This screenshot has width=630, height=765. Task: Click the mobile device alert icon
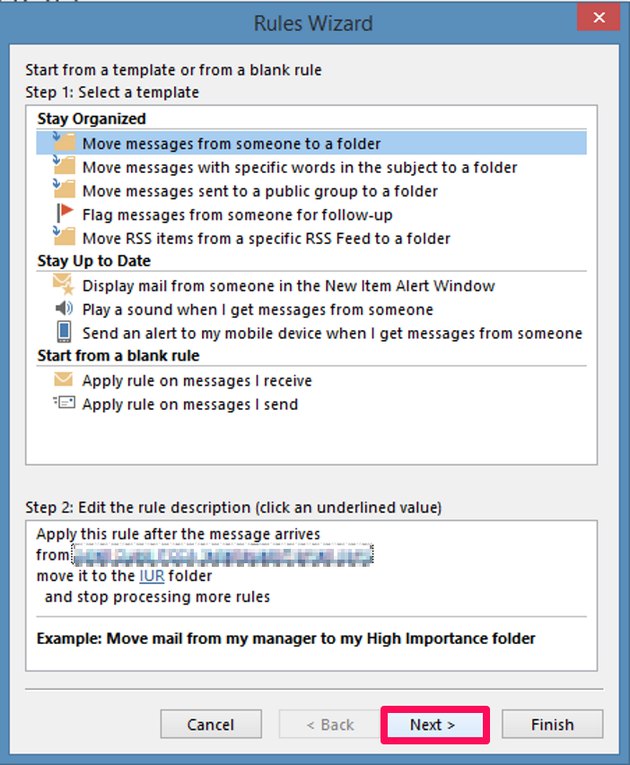tap(64, 332)
